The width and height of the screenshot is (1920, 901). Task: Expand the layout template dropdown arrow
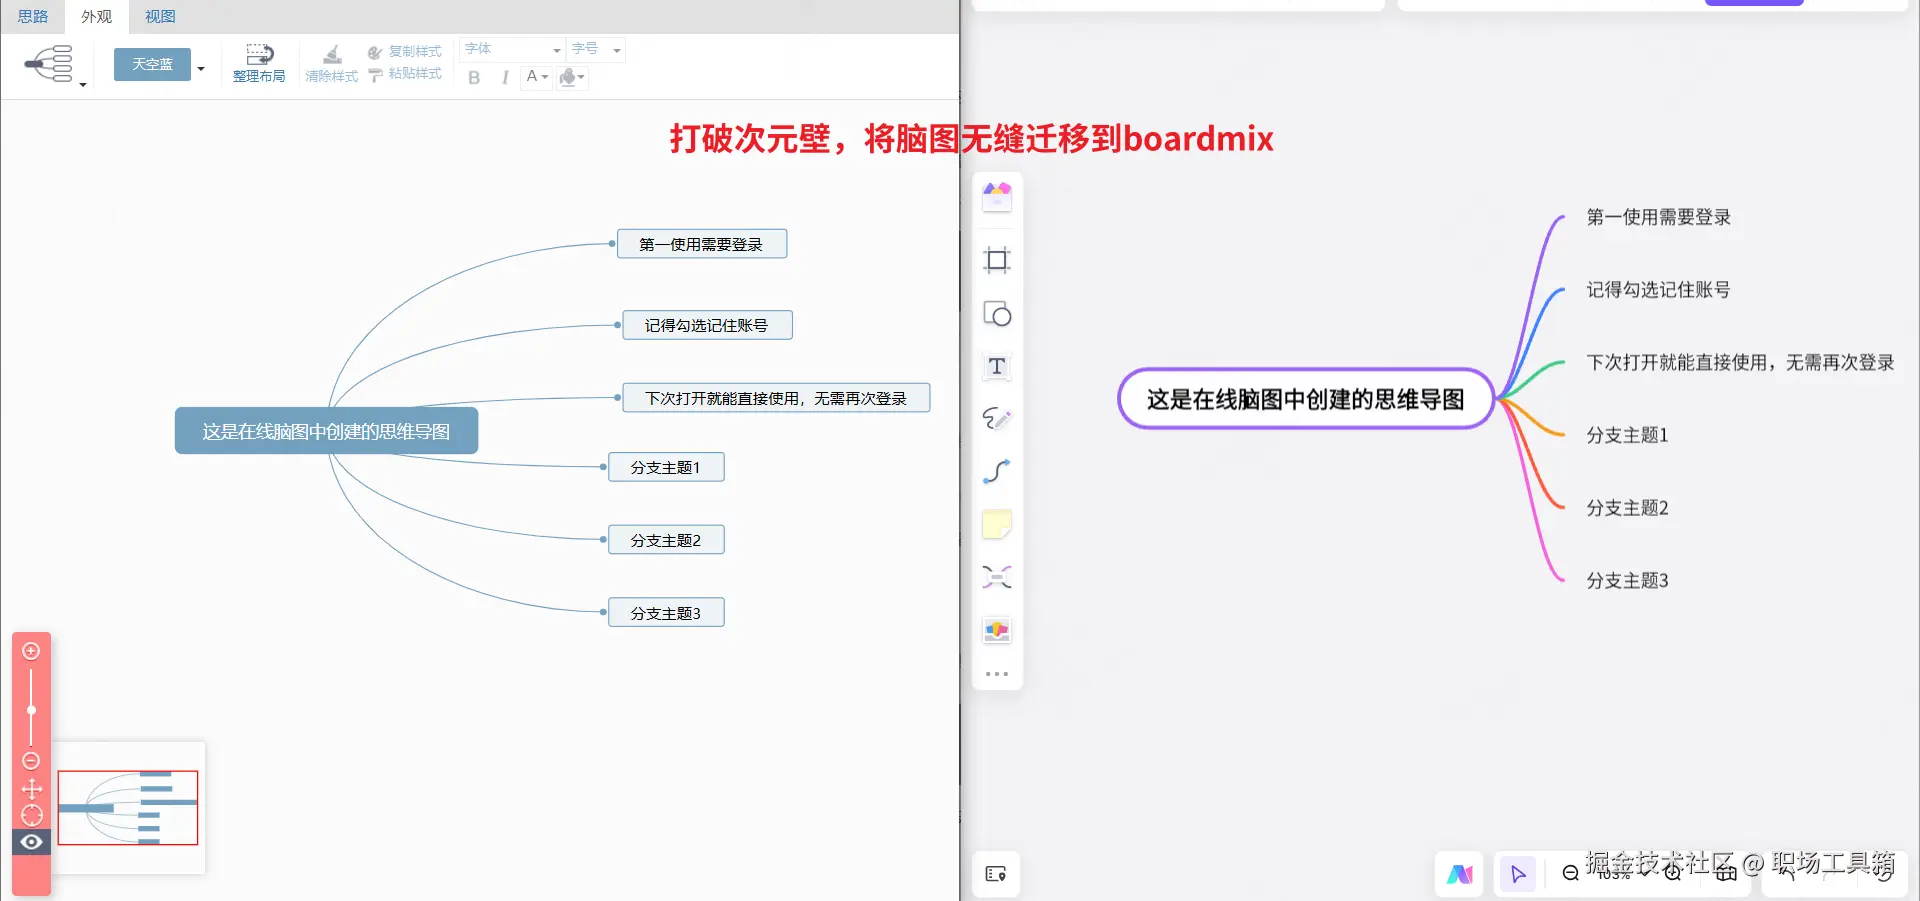point(83,85)
